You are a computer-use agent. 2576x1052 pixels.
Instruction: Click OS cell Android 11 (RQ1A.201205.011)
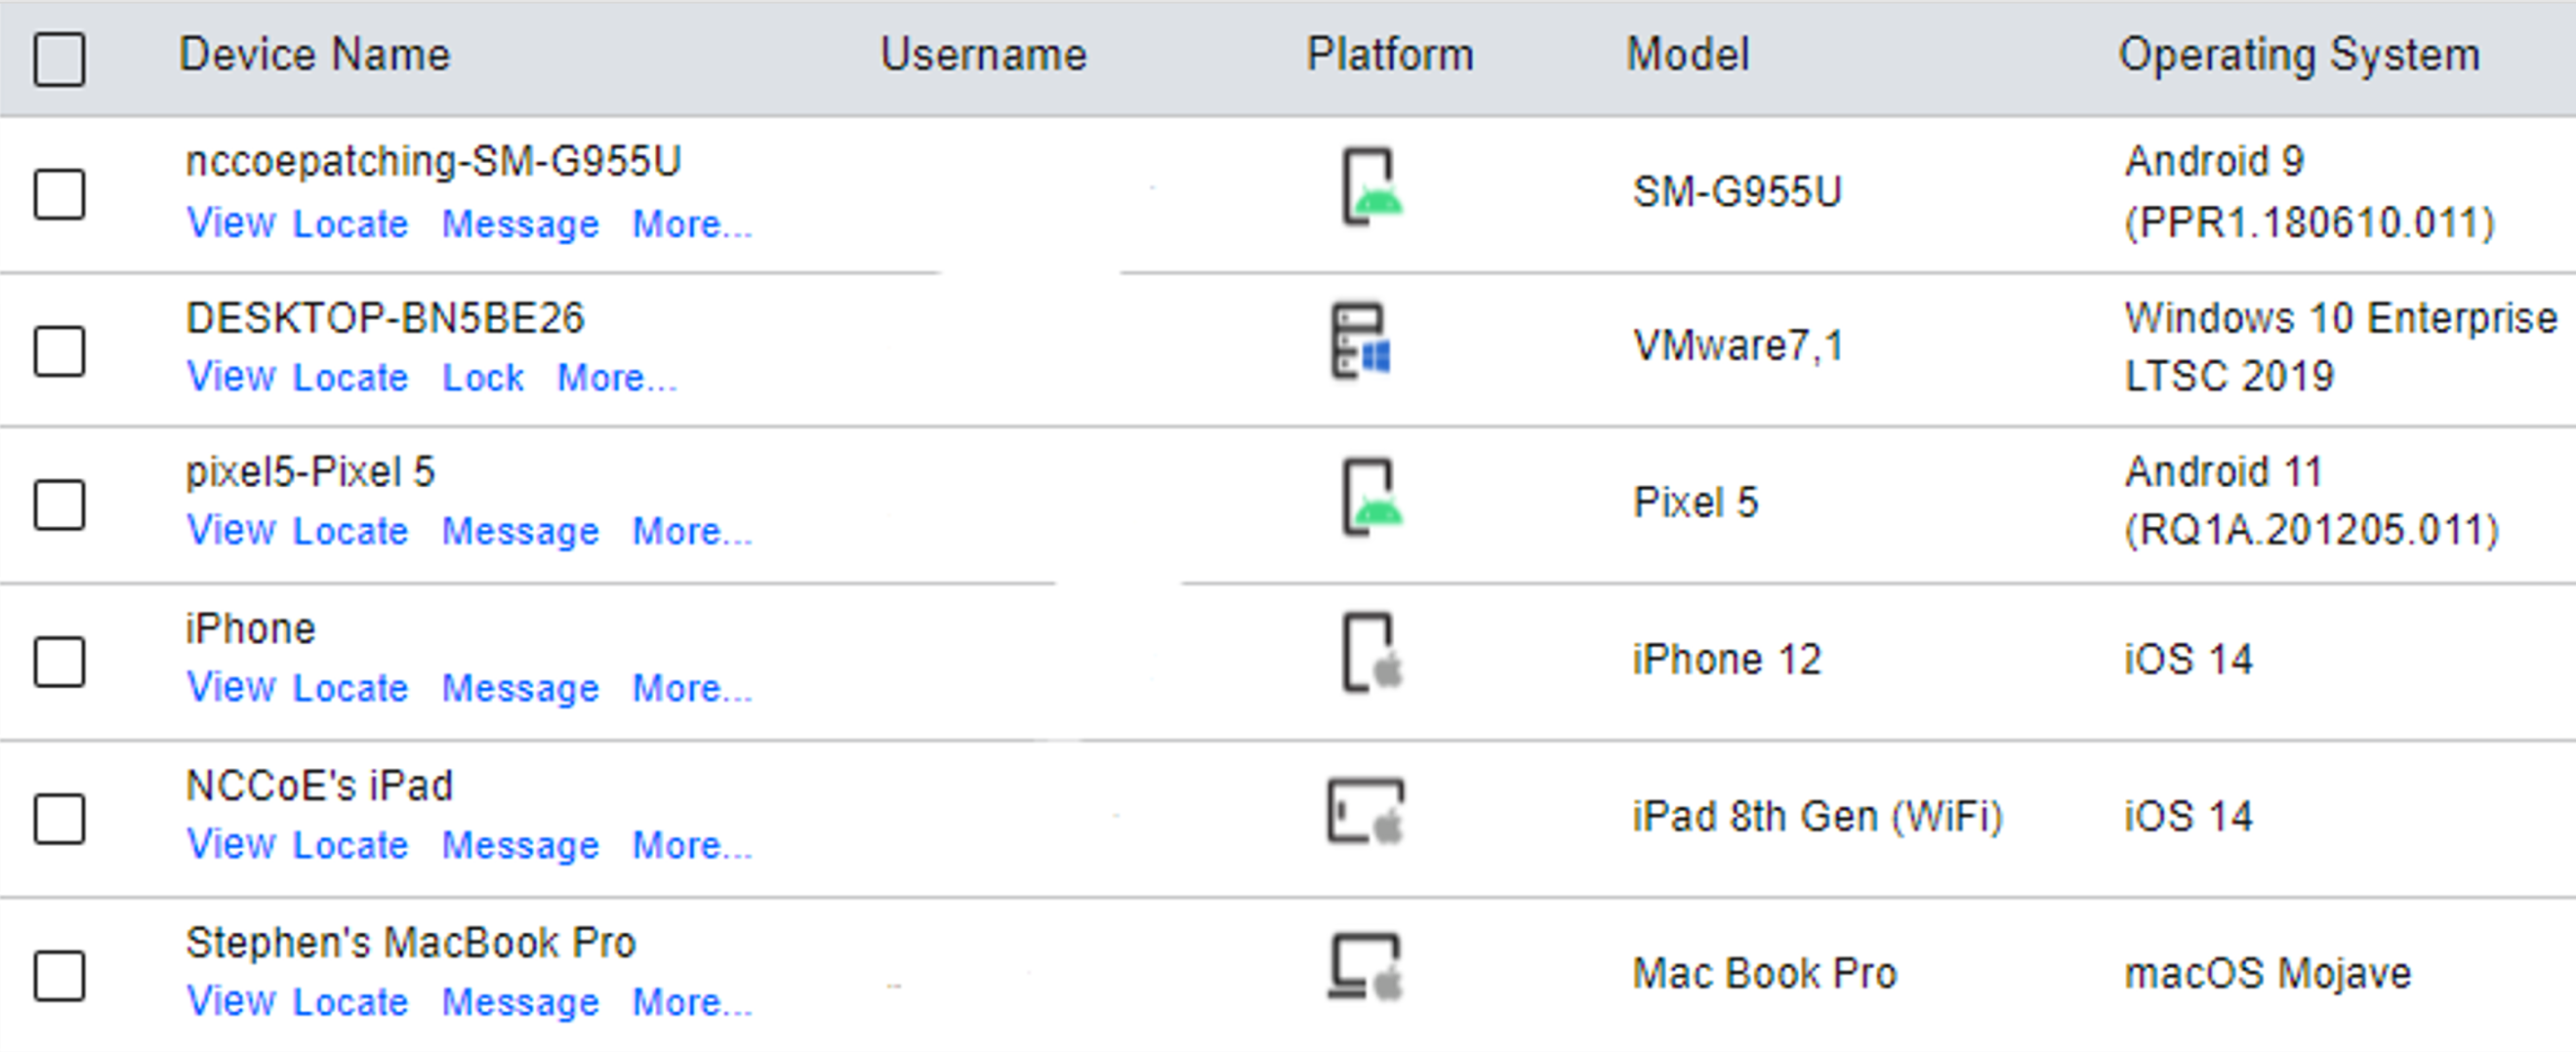pyautogui.click(x=2311, y=502)
